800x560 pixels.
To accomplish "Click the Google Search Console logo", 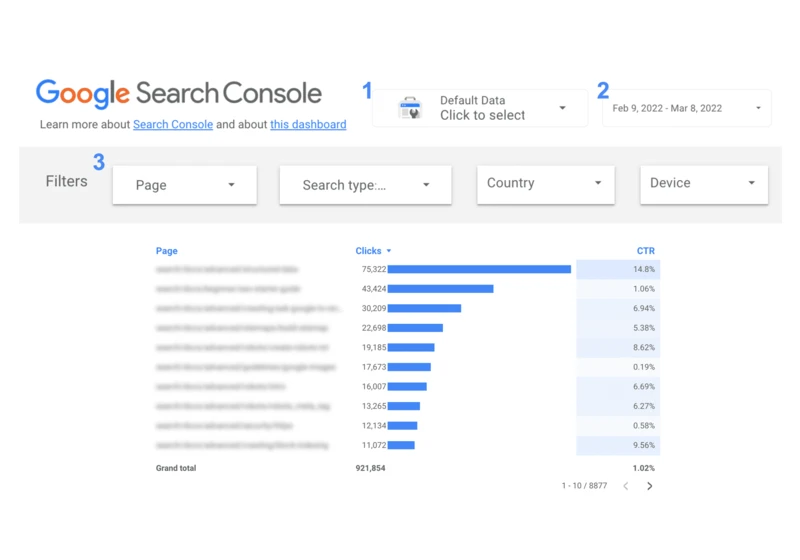I will point(179,94).
